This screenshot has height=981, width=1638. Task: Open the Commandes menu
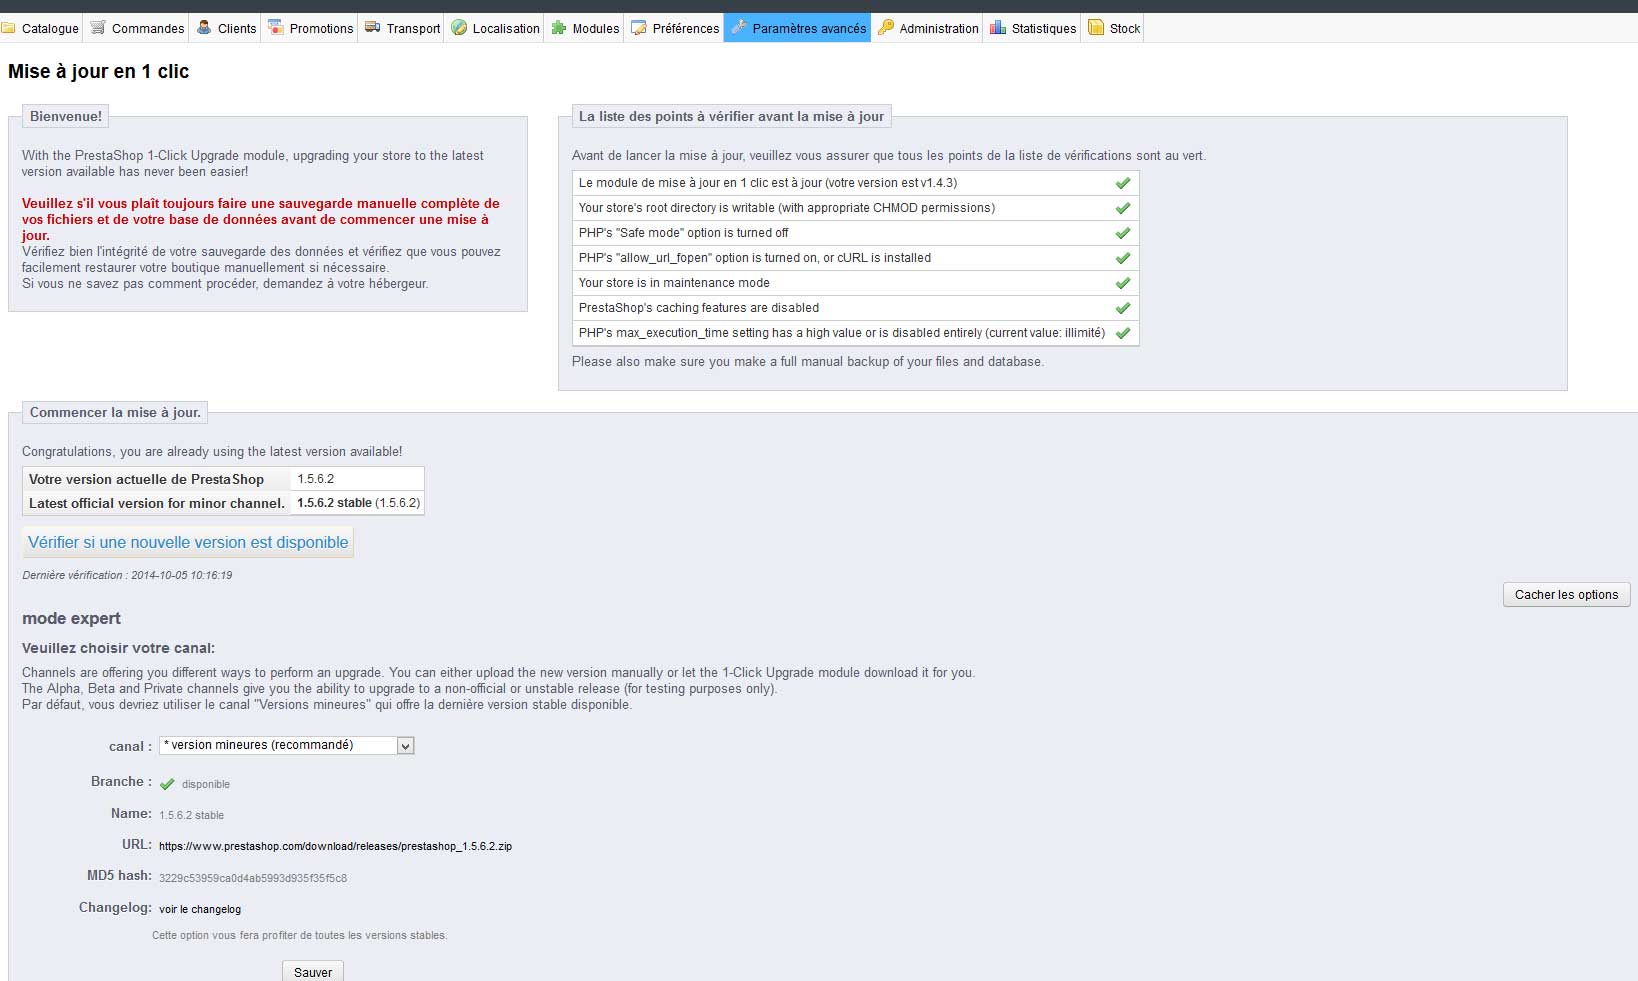point(137,28)
